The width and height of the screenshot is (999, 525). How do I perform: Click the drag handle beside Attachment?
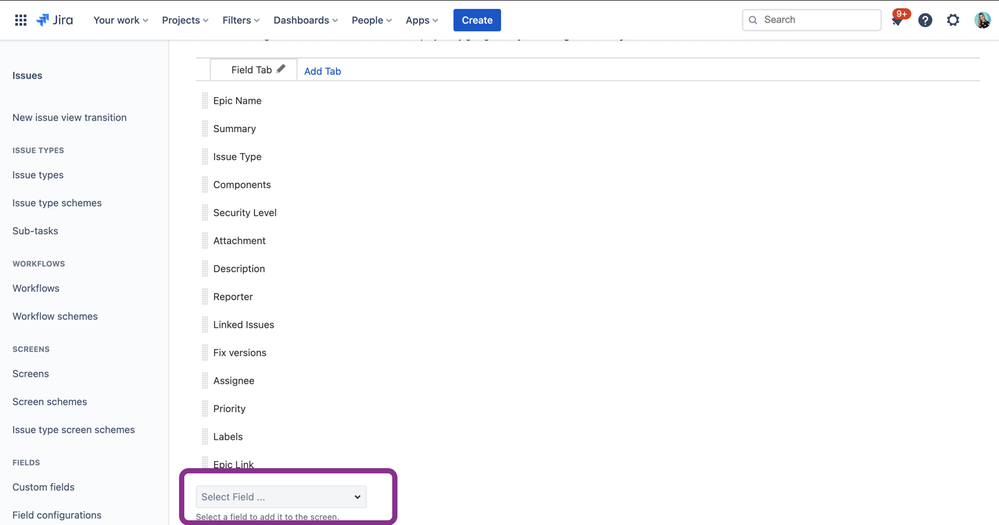pos(205,240)
